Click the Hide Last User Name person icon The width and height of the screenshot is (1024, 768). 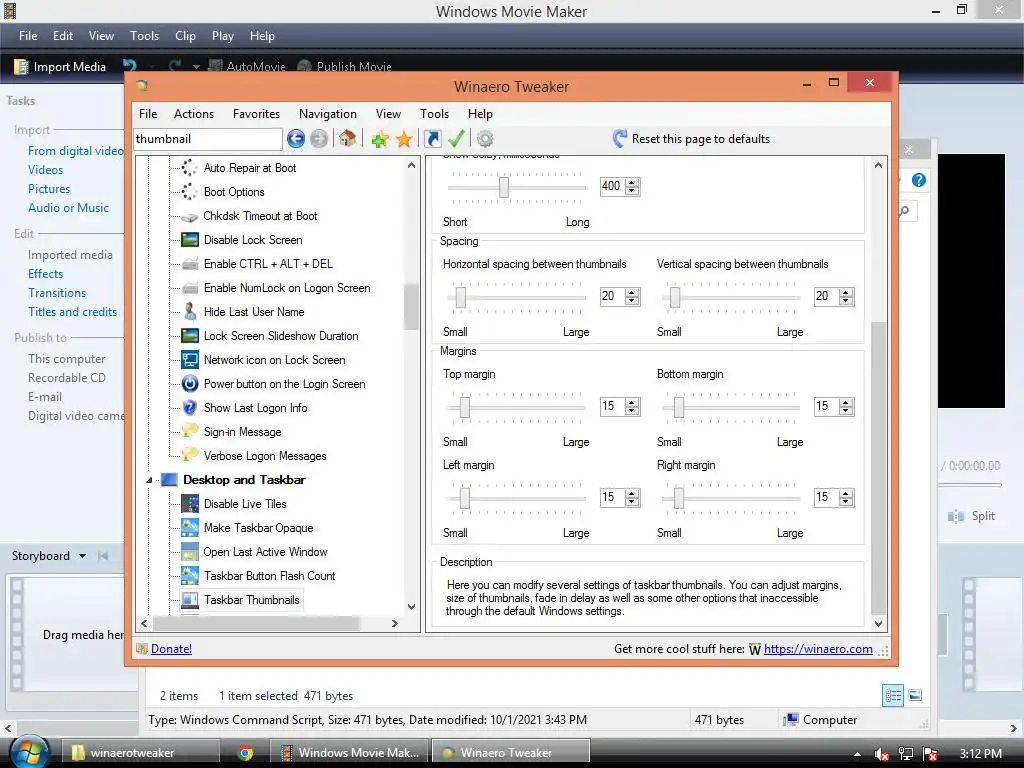190,312
